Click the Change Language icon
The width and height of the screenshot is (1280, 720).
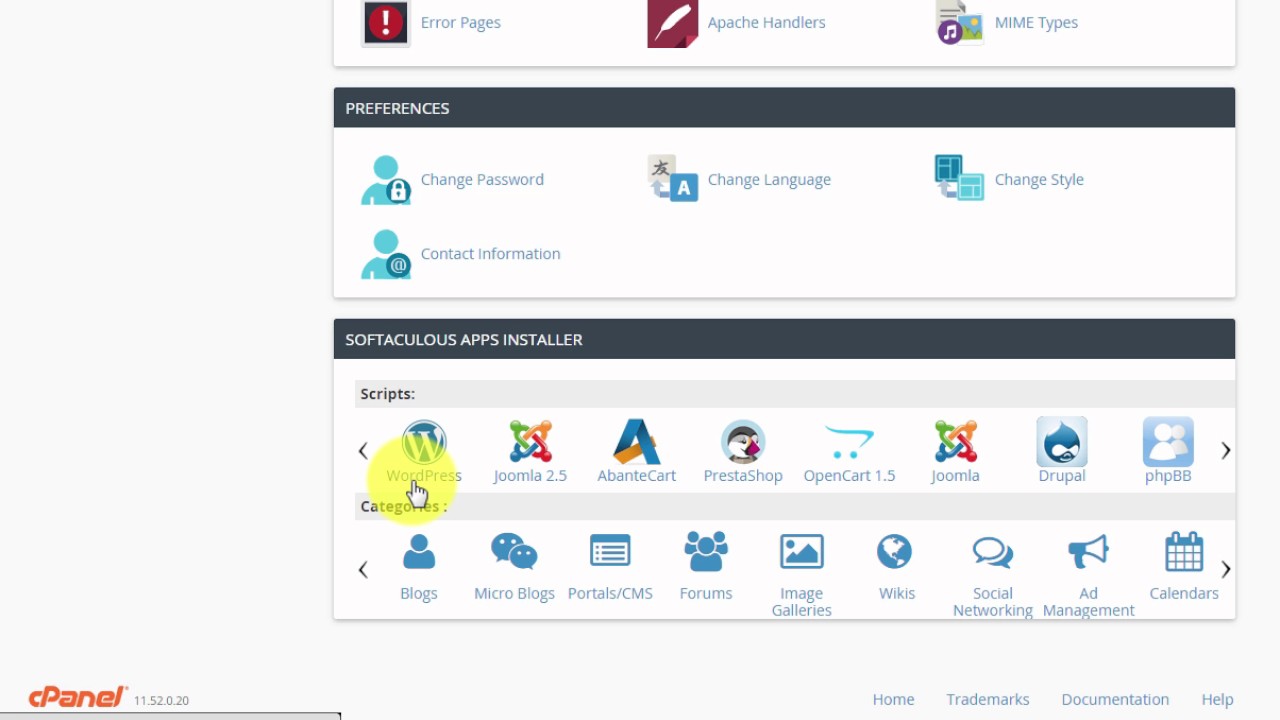(672, 180)
